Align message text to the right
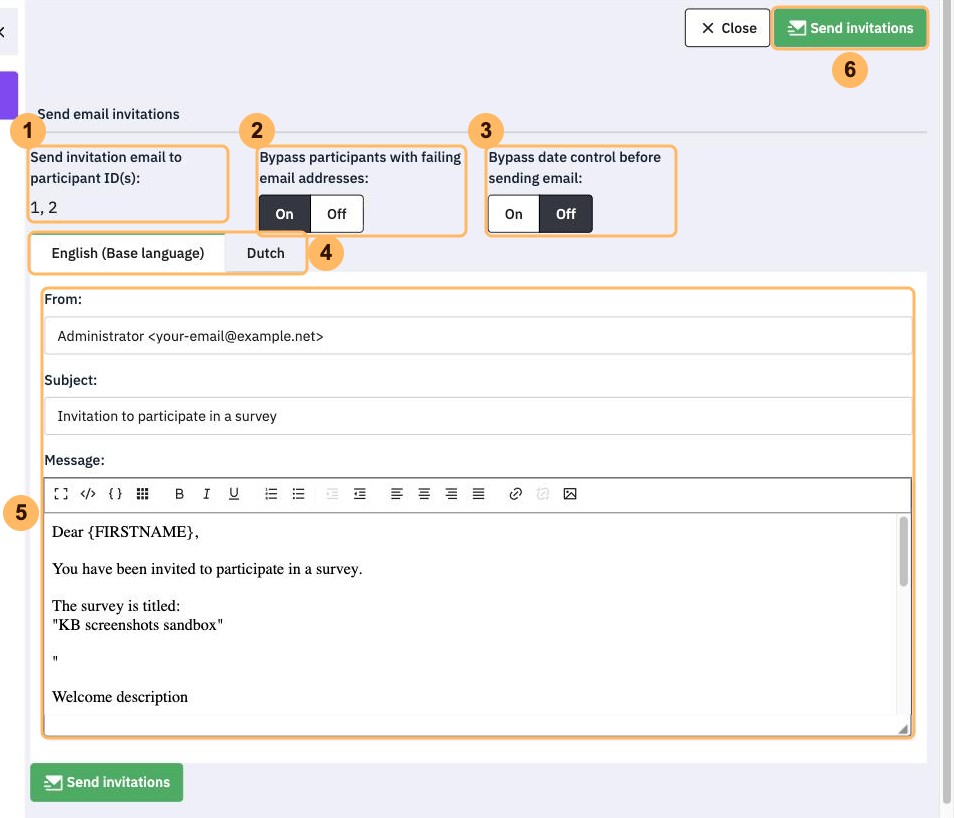This screenshot has height=818, width=954. (451, 494)
